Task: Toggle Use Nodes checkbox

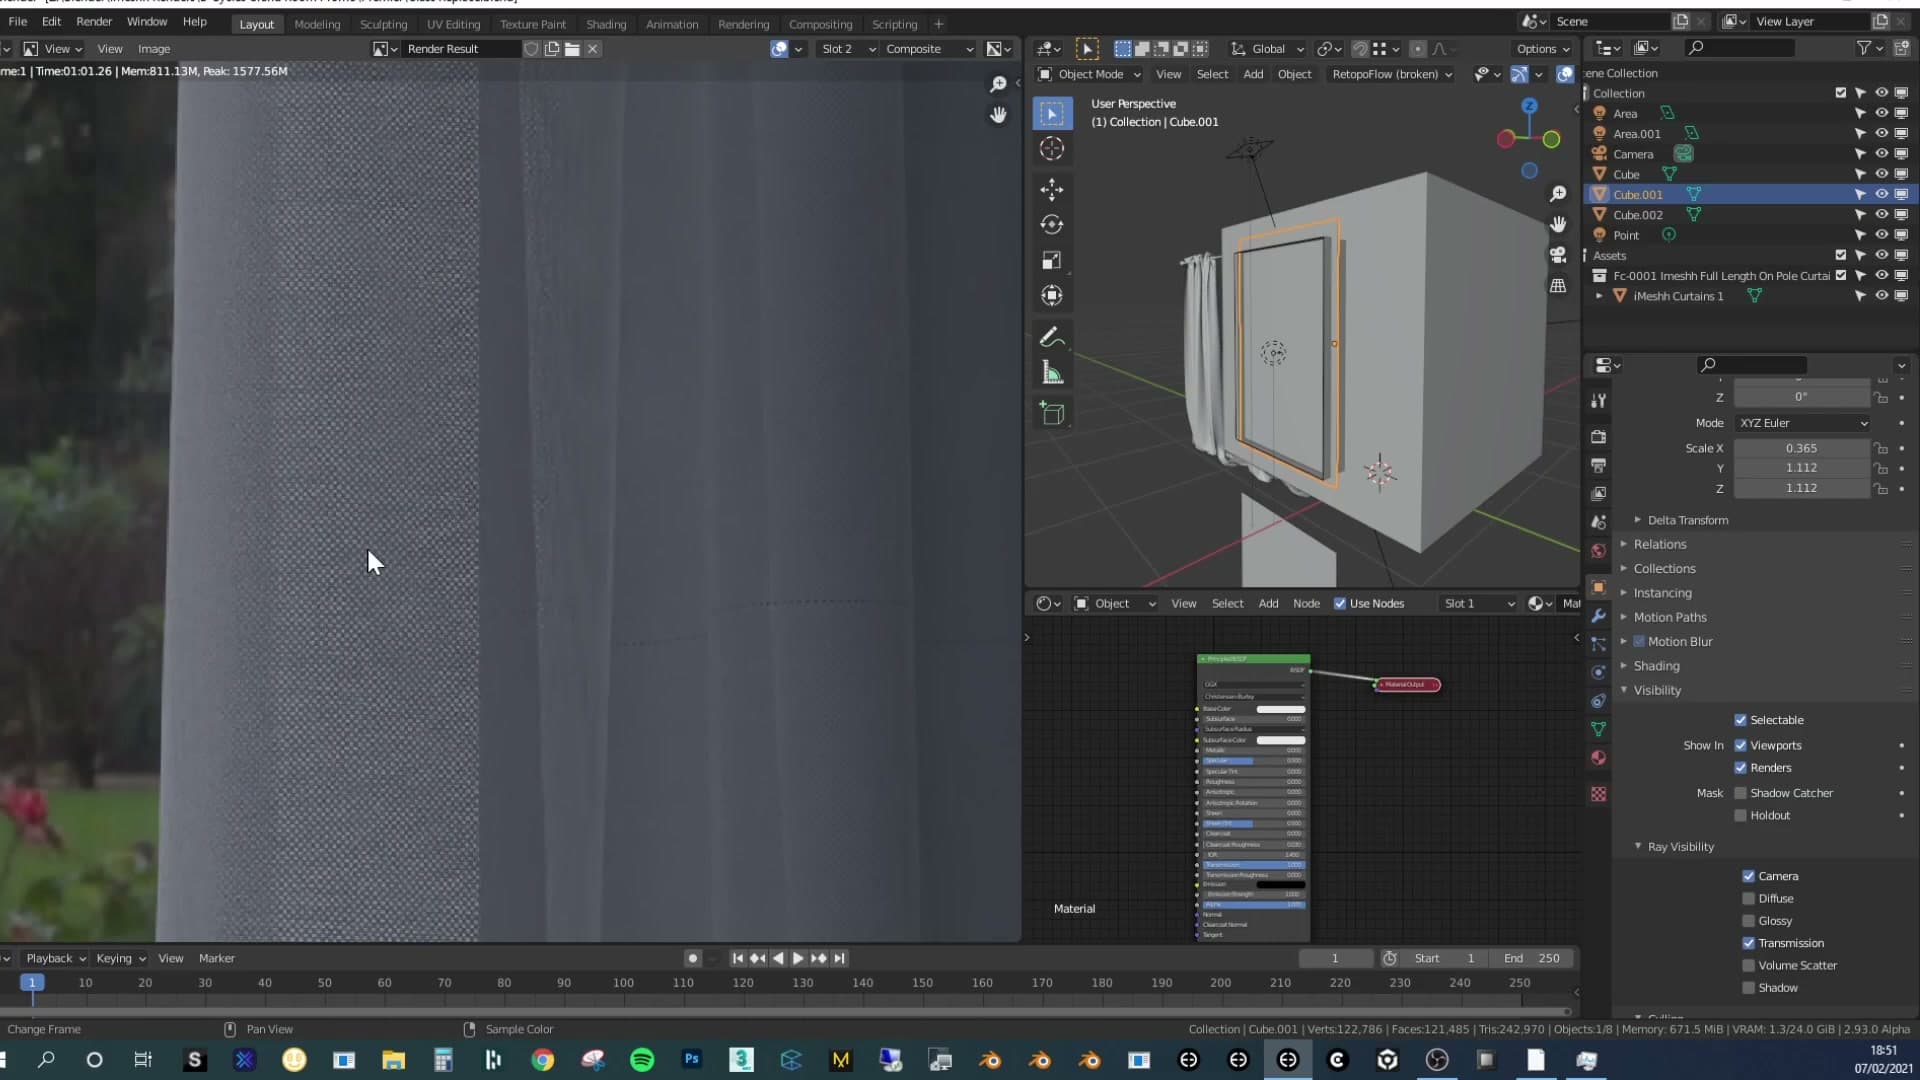Action: pos(1340,603)
